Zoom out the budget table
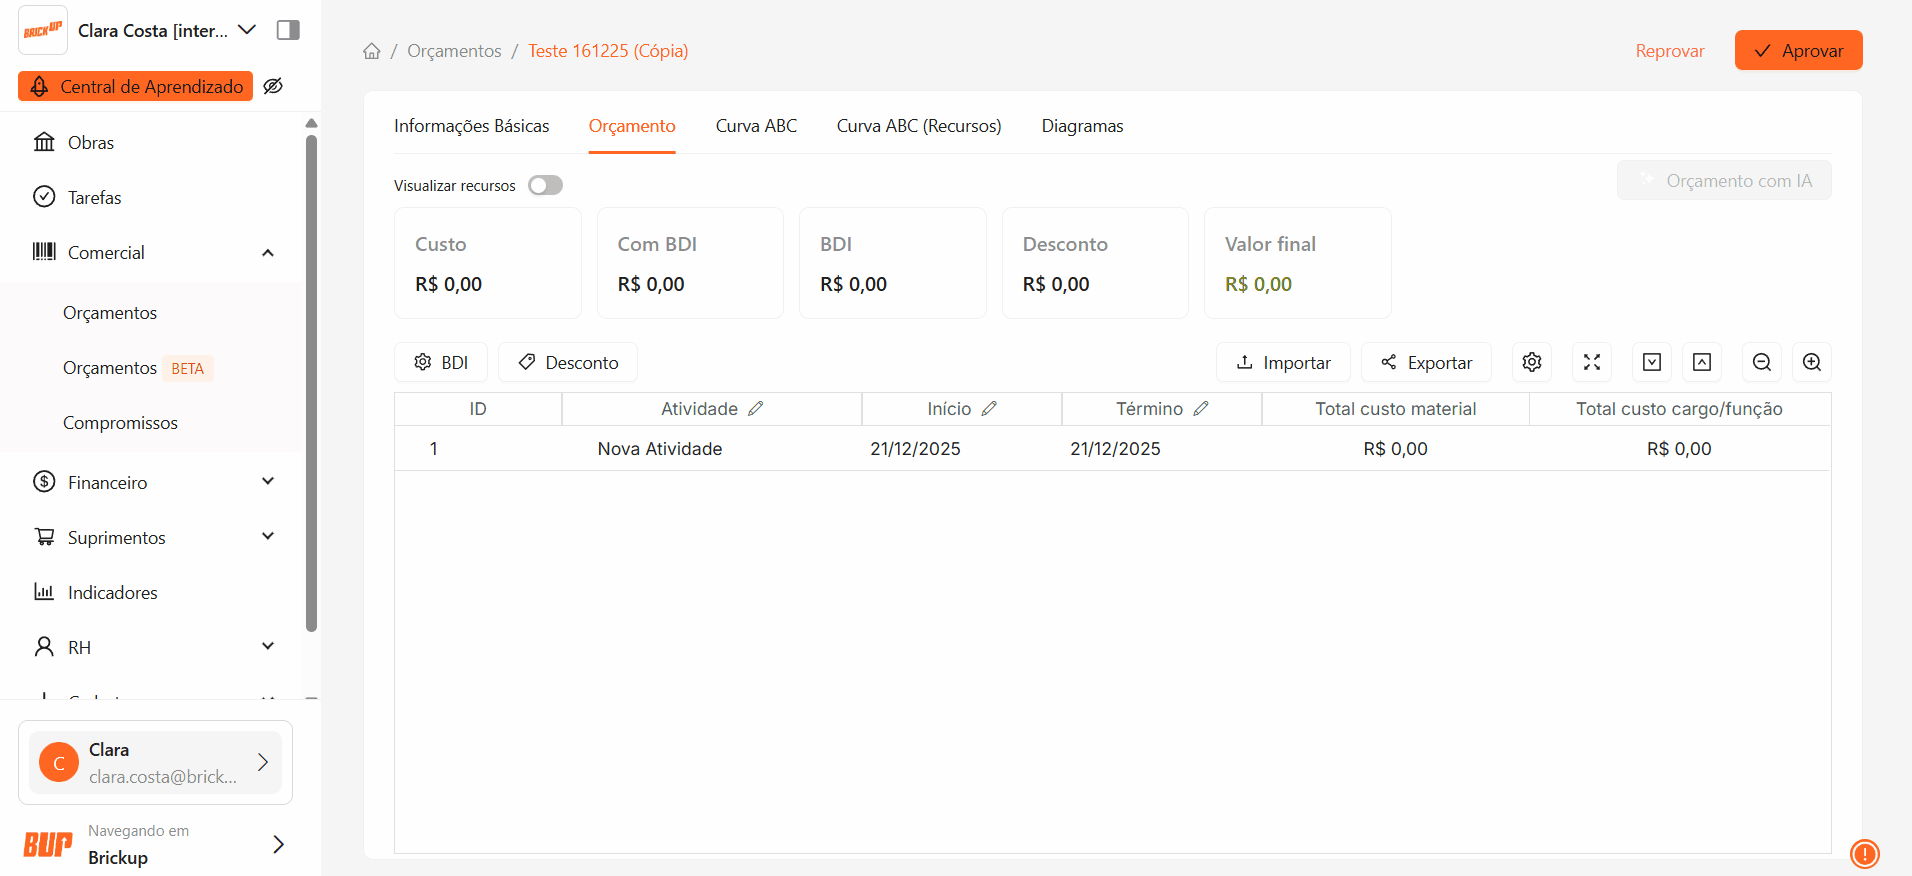 click(x=1761, y=362)
